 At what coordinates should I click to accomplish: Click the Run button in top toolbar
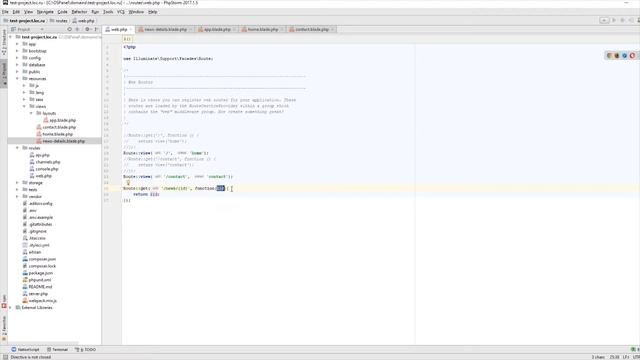pyautogui.click(x=614, y=20)
